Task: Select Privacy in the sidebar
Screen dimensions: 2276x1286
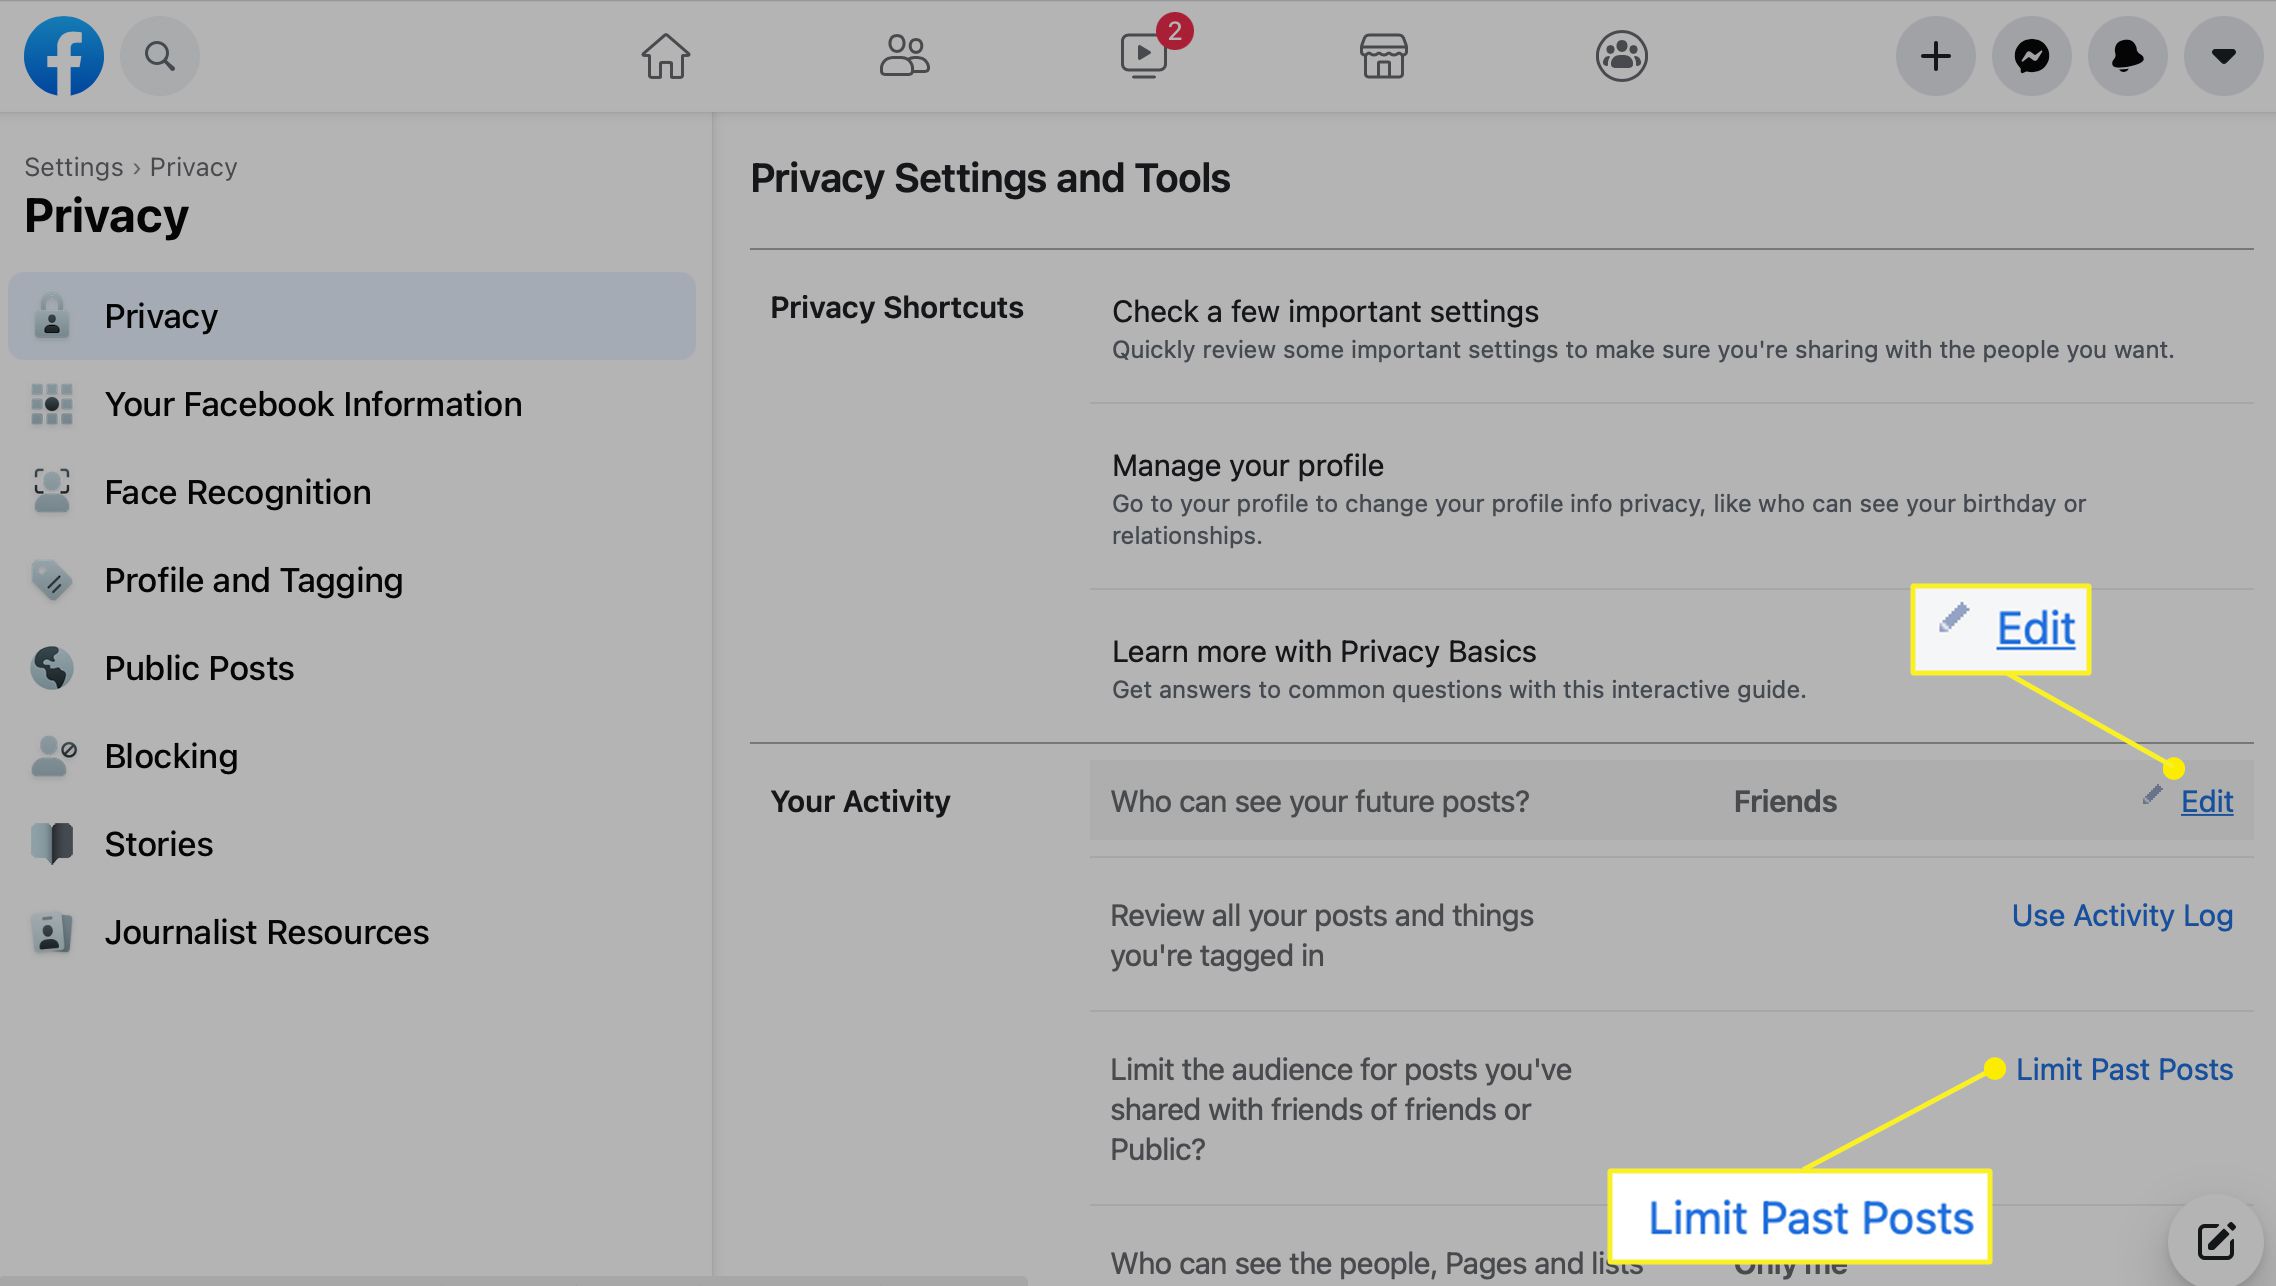Action: point(352,316)
